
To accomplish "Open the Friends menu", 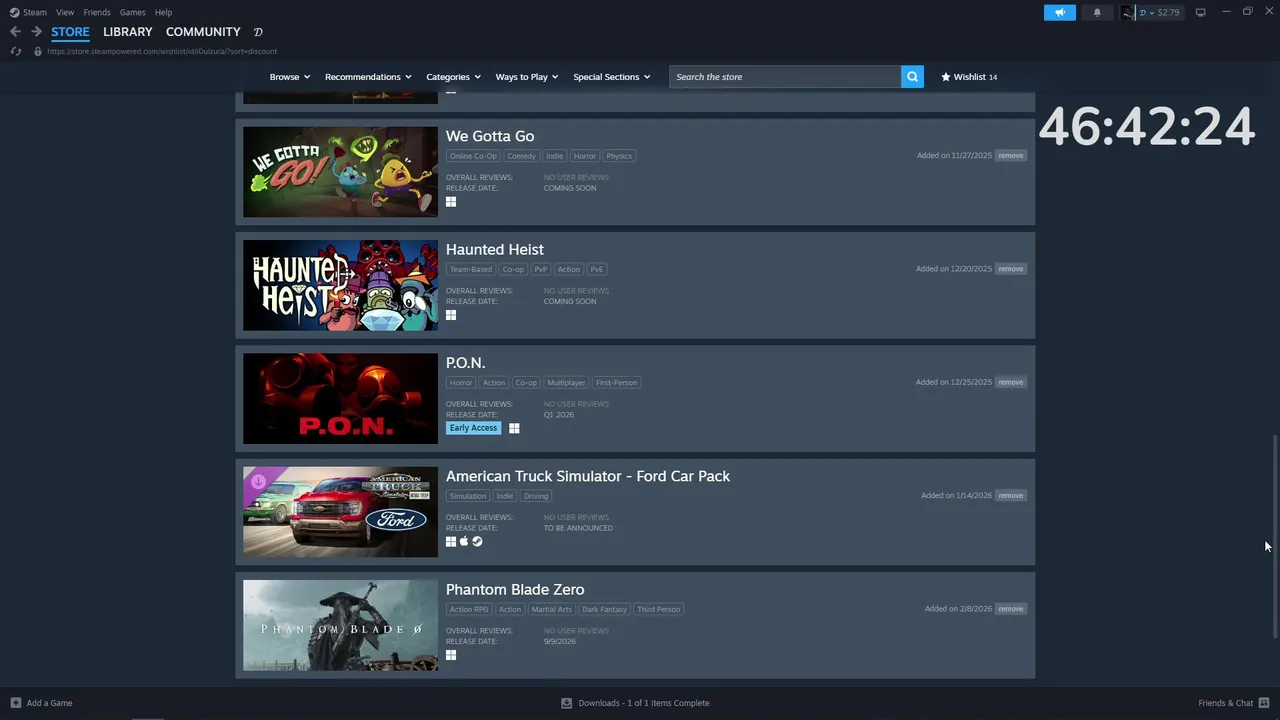I will point(97,12).
